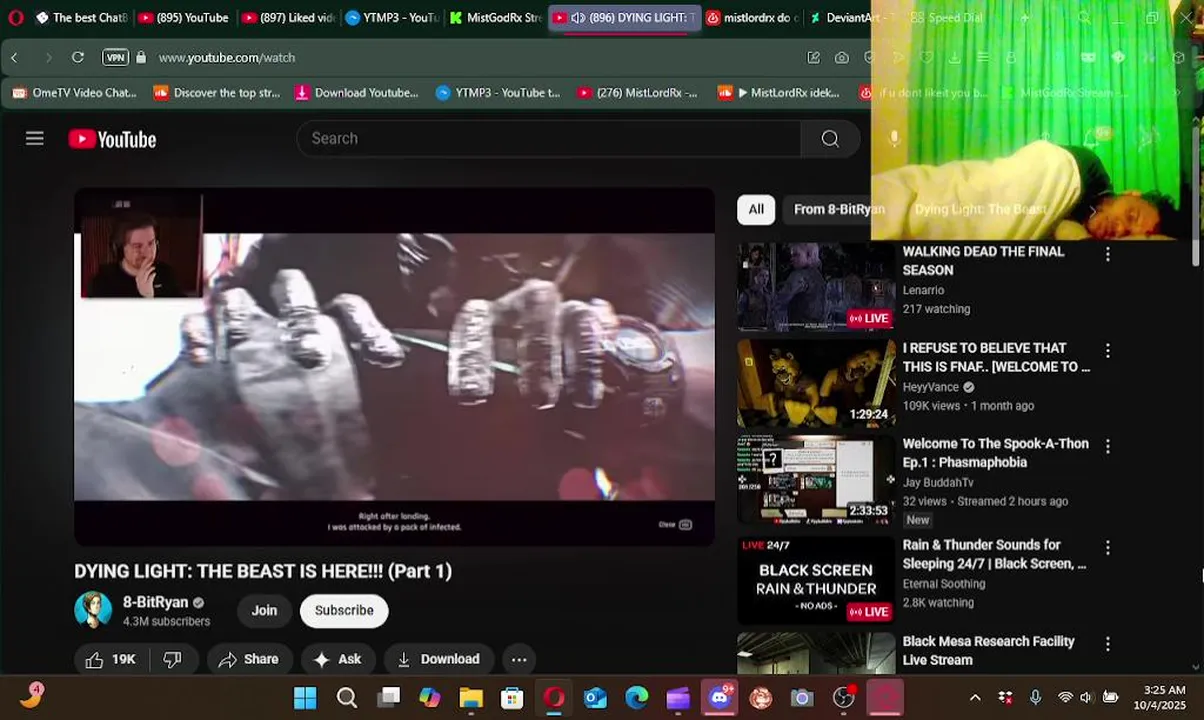This screenshot has width=1204, height=720.
Task: Open the Ask AI button
Action: pos(338,659)
